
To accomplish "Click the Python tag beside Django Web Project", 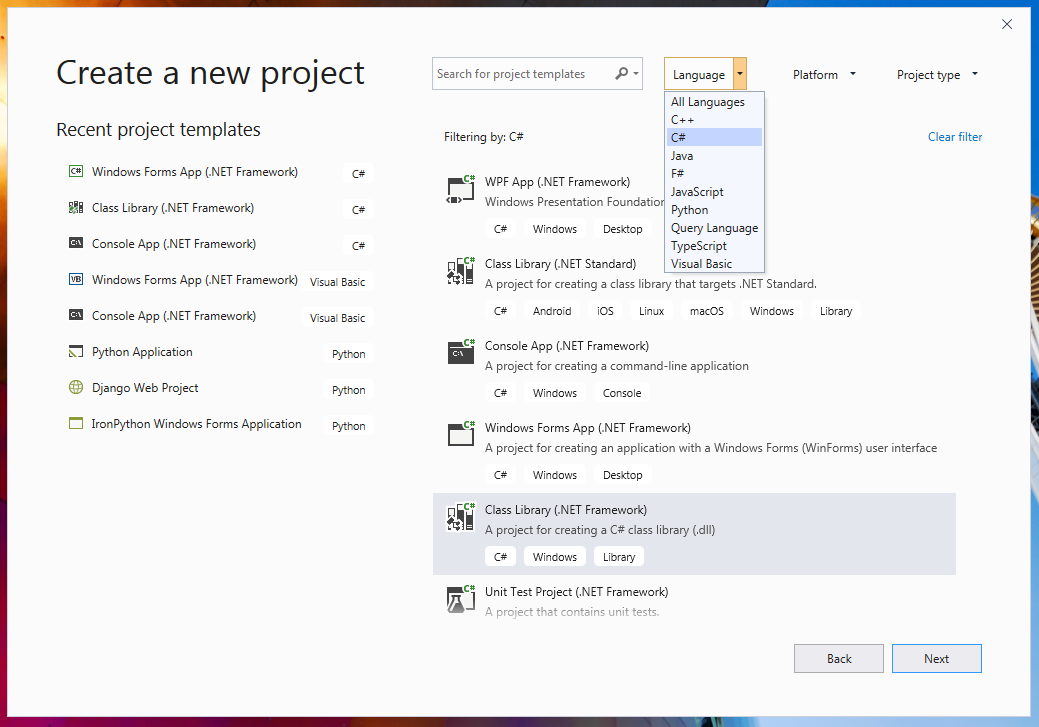I will point(349,390).
